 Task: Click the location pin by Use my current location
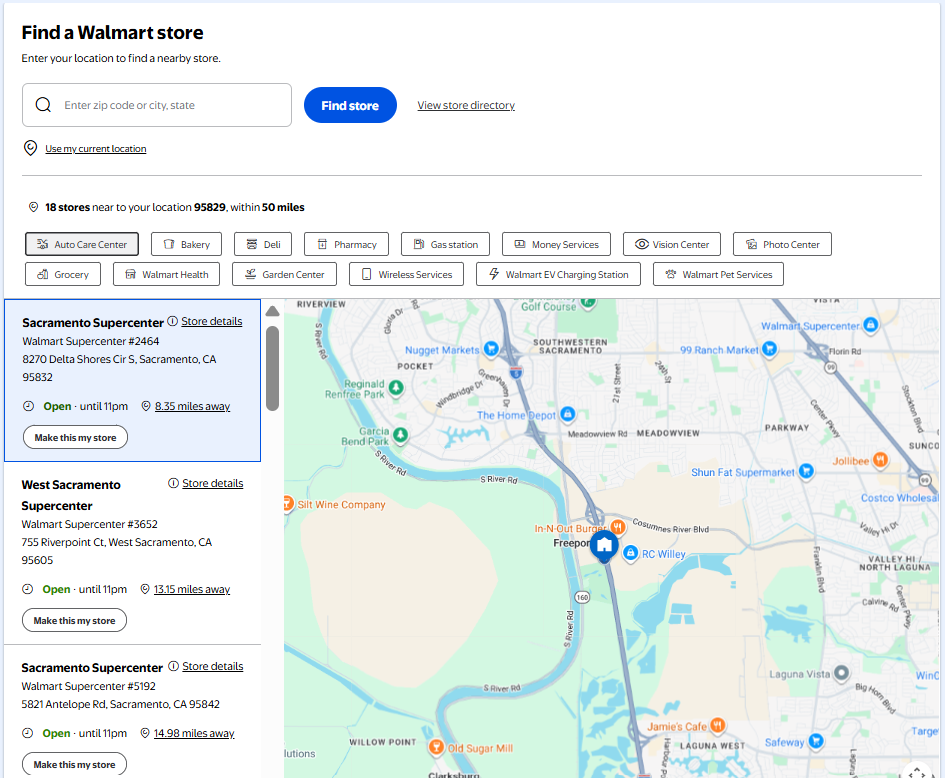(x=29, y=147)
